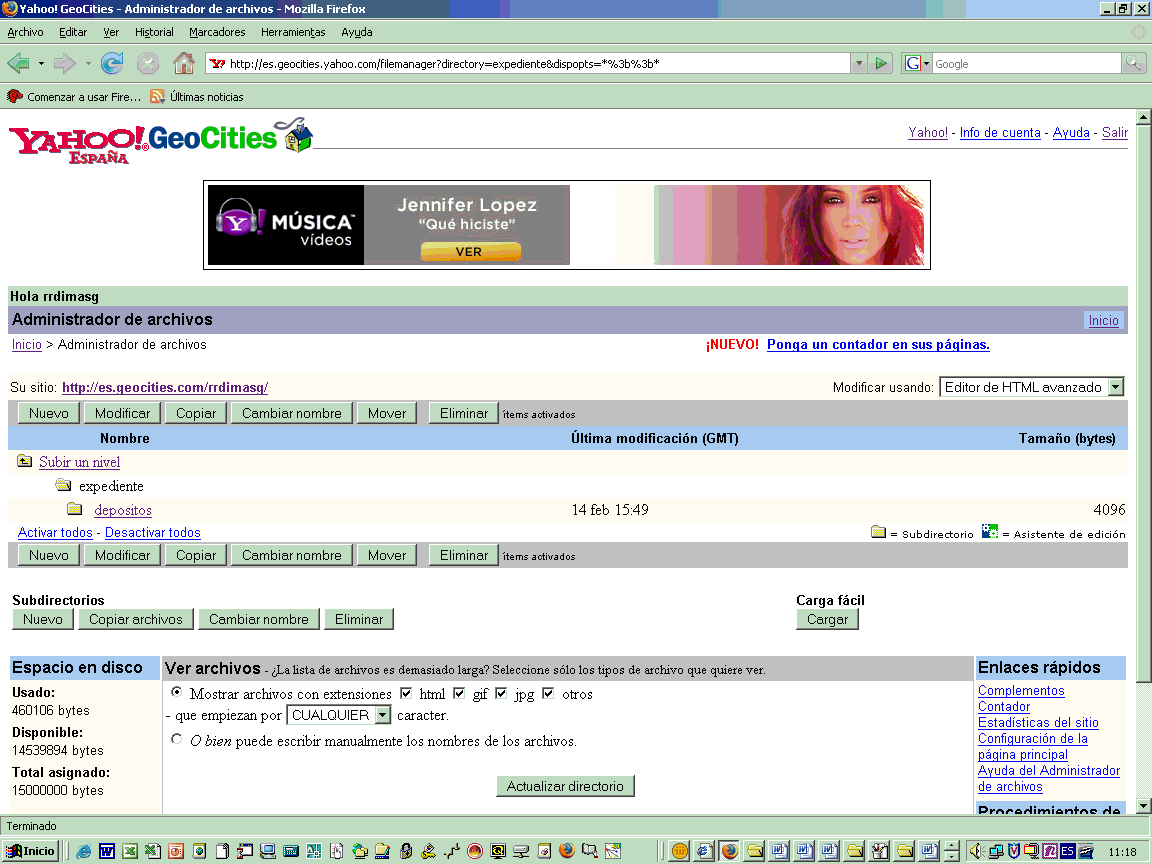
Task: Toggle the gif extension checkbox
Action: pyautogui.click(x=459, y=693)
